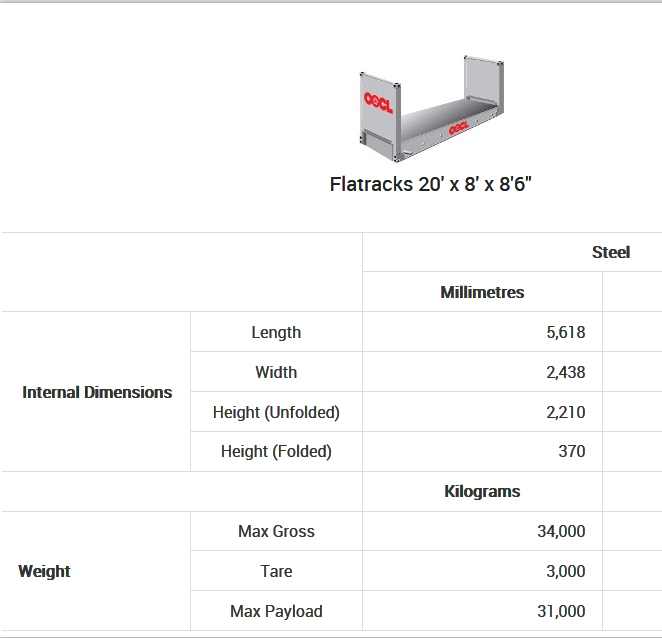
Task: Click the Kilograms unit header
Action: click(x=482, y=492)
